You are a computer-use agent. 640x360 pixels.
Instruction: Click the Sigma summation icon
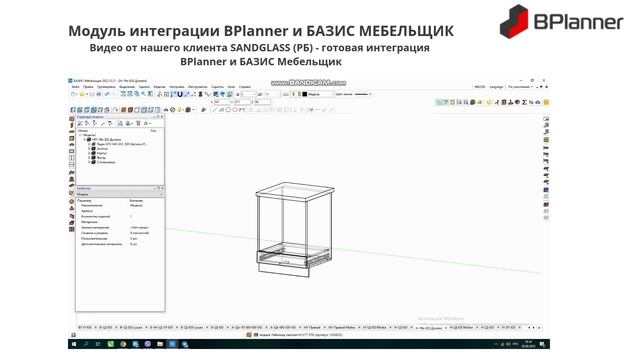(x=524, y=102)
